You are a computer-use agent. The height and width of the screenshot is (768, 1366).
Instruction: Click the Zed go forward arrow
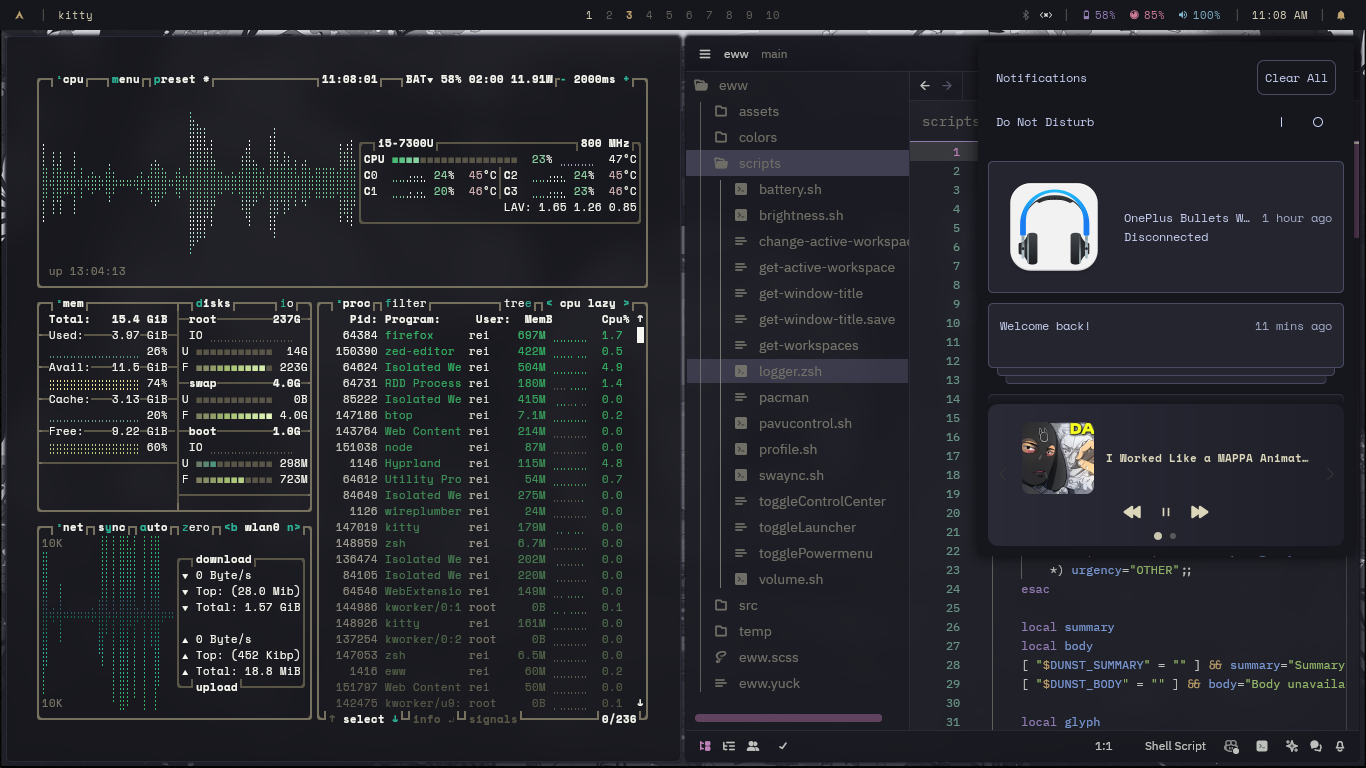pyautogui.click(x=947, y=86)
